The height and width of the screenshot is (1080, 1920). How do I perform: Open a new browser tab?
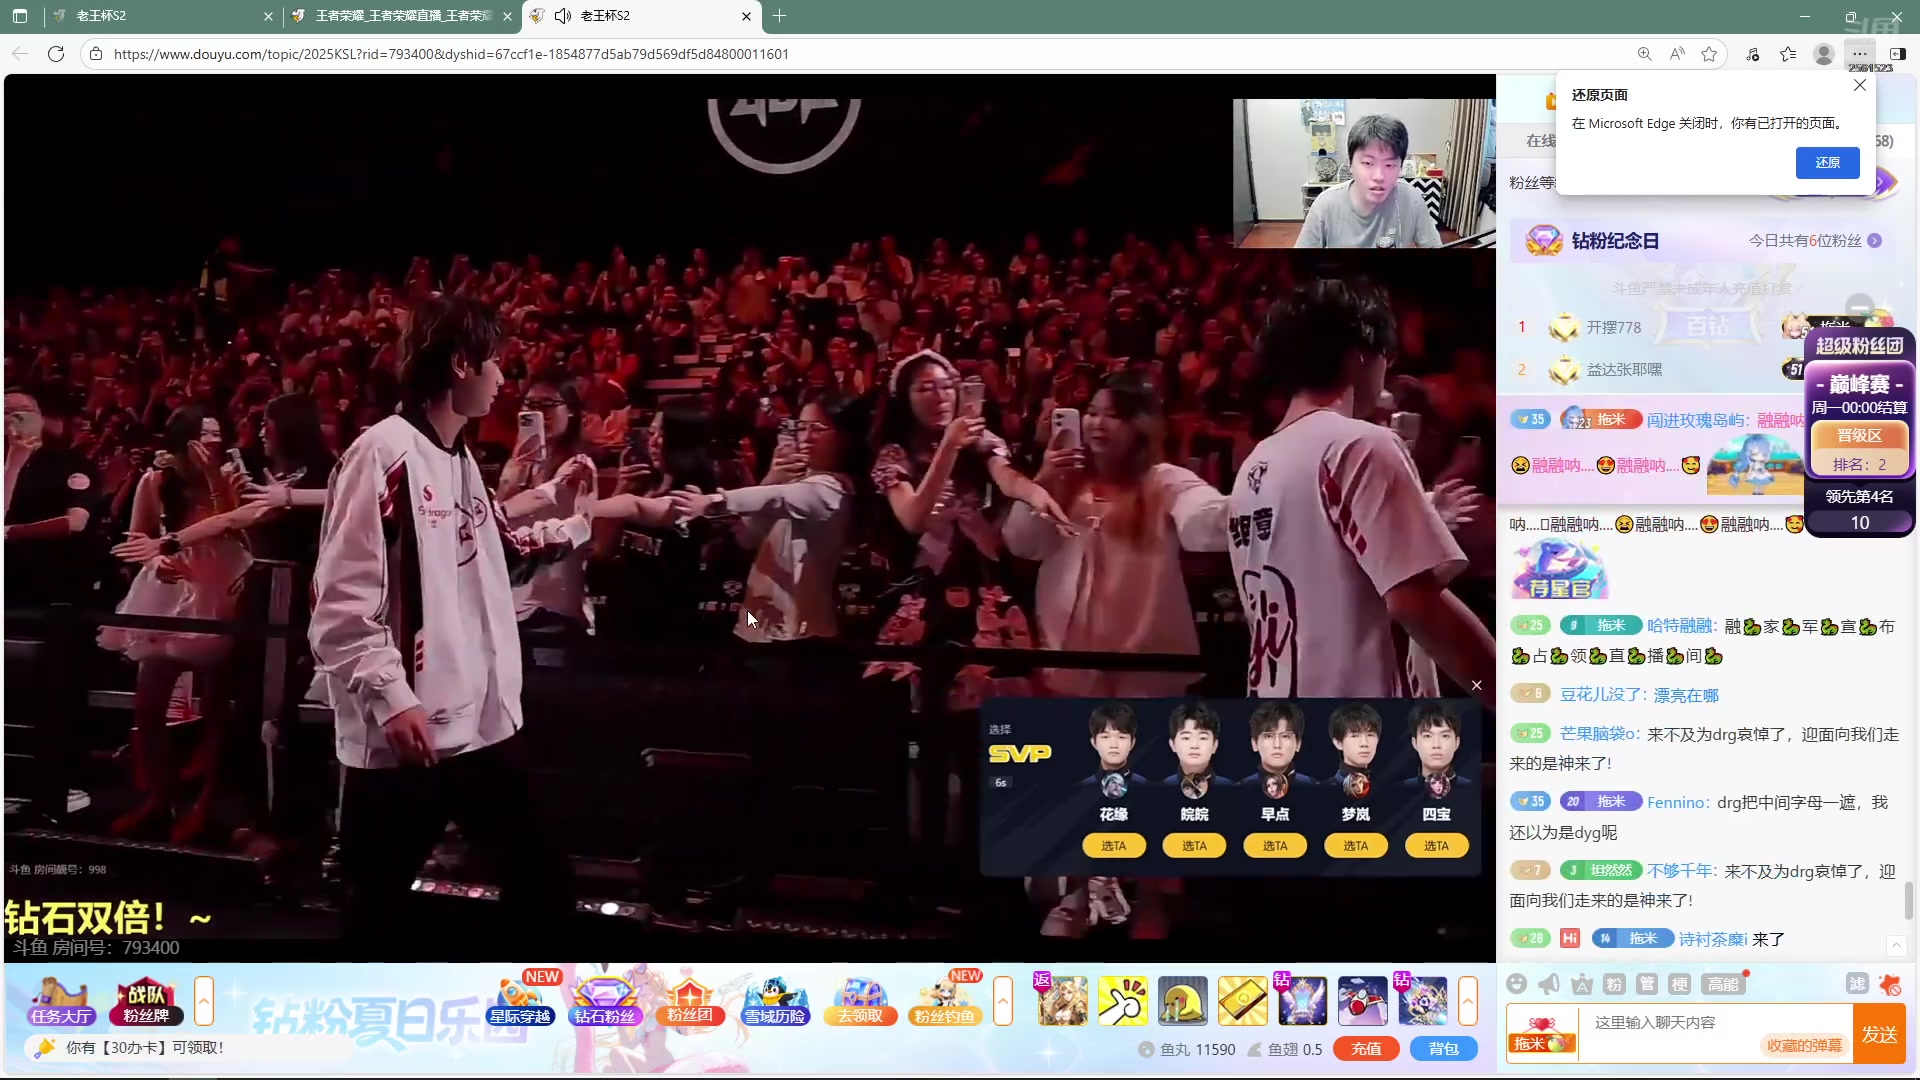pyautogui.click(x=780, y=16)
